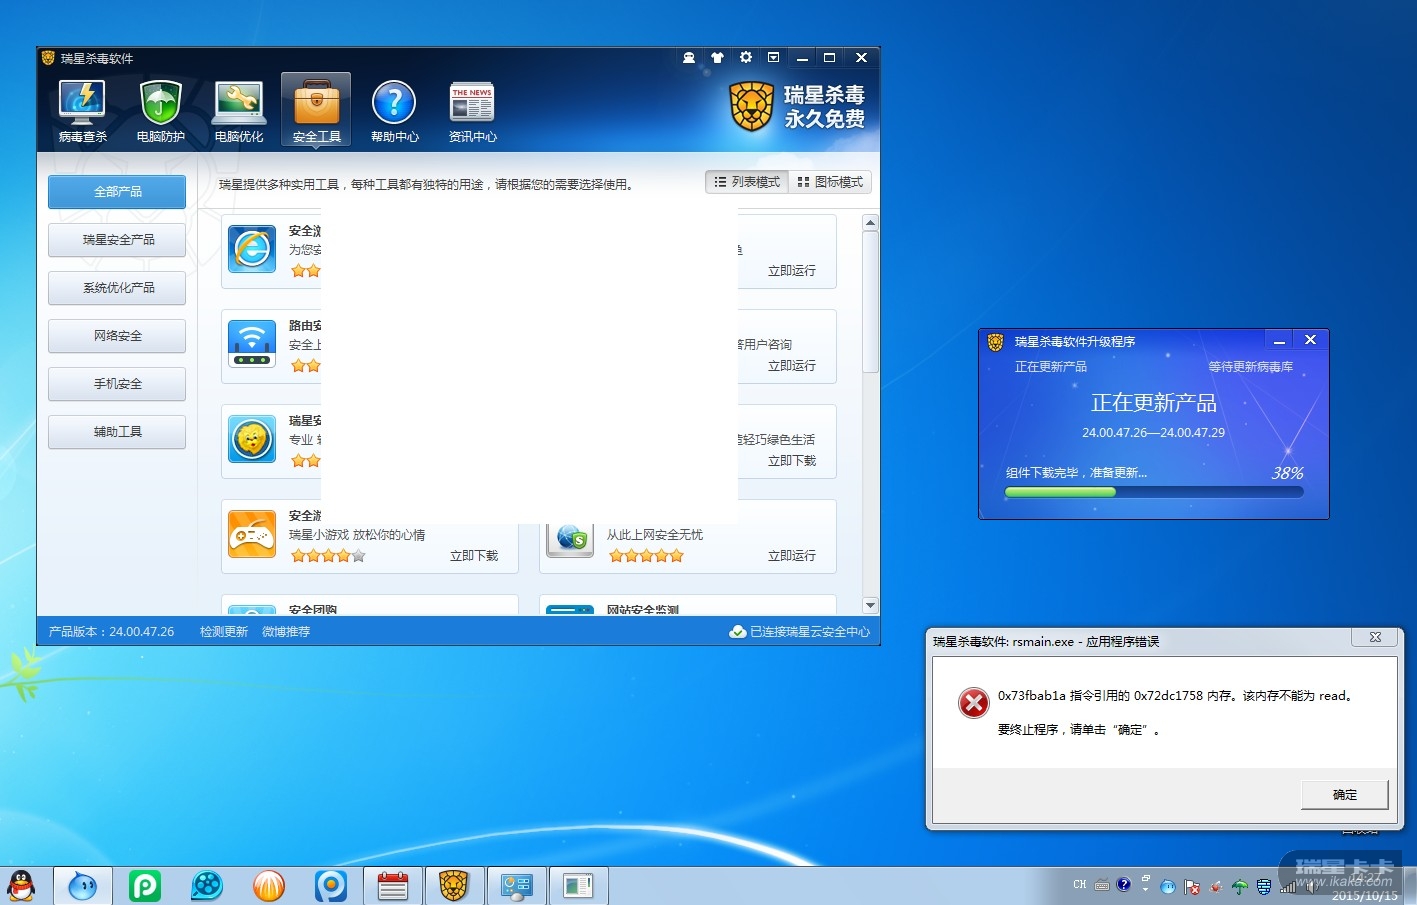Viewport: 1417px width, 905px height.
Task: Open Rising settings via the gear icon
Action: click(x=745, y=58)
